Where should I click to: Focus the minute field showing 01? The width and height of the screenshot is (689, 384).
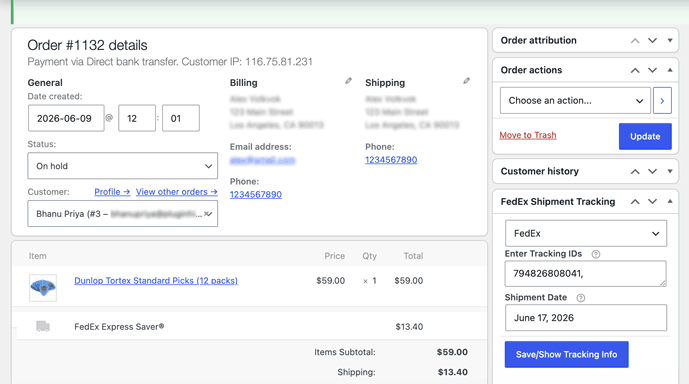(x=181, y=118)
